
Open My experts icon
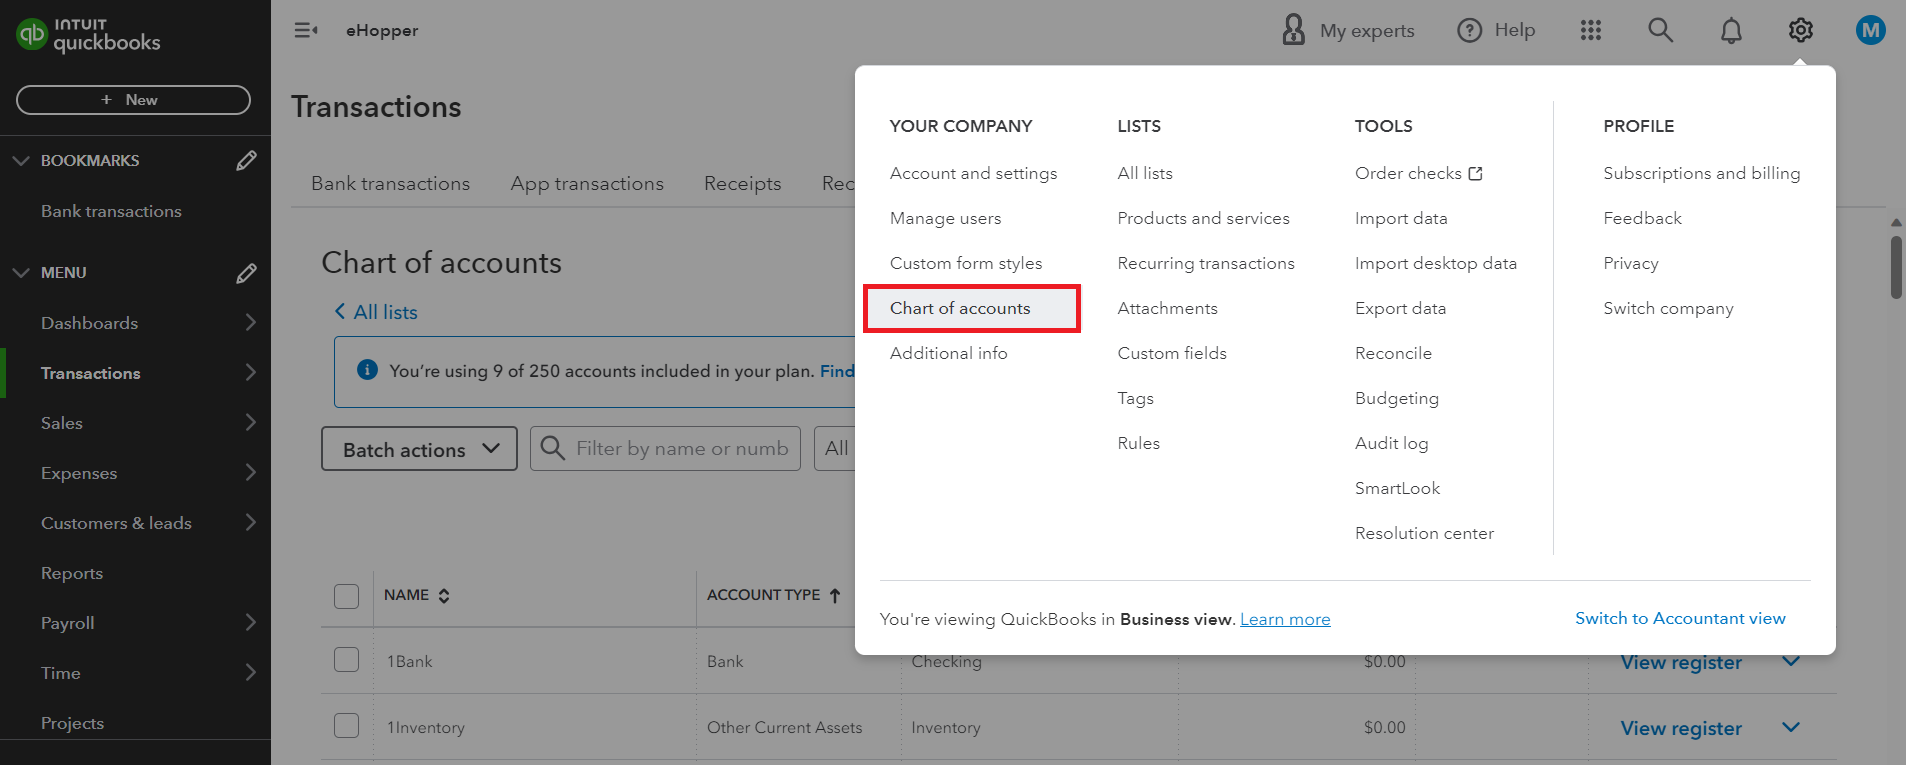[1293, 30]
